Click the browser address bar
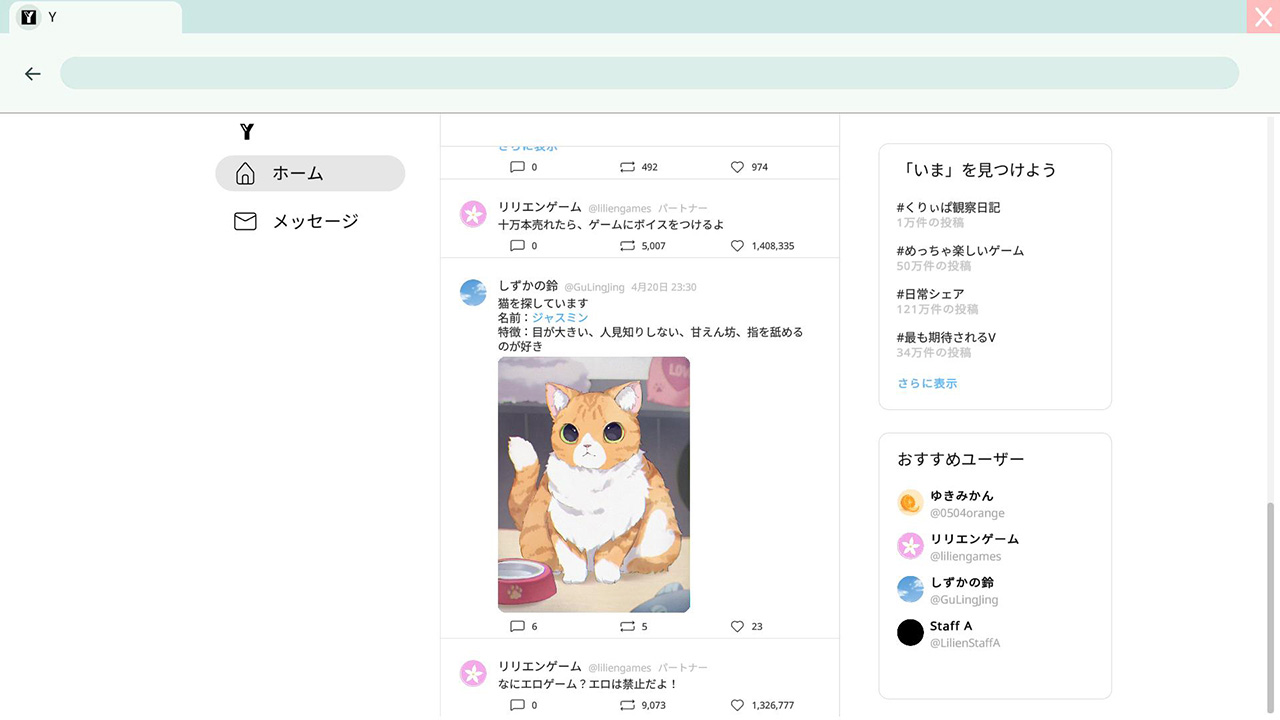1280x720 pixels. 649,73
